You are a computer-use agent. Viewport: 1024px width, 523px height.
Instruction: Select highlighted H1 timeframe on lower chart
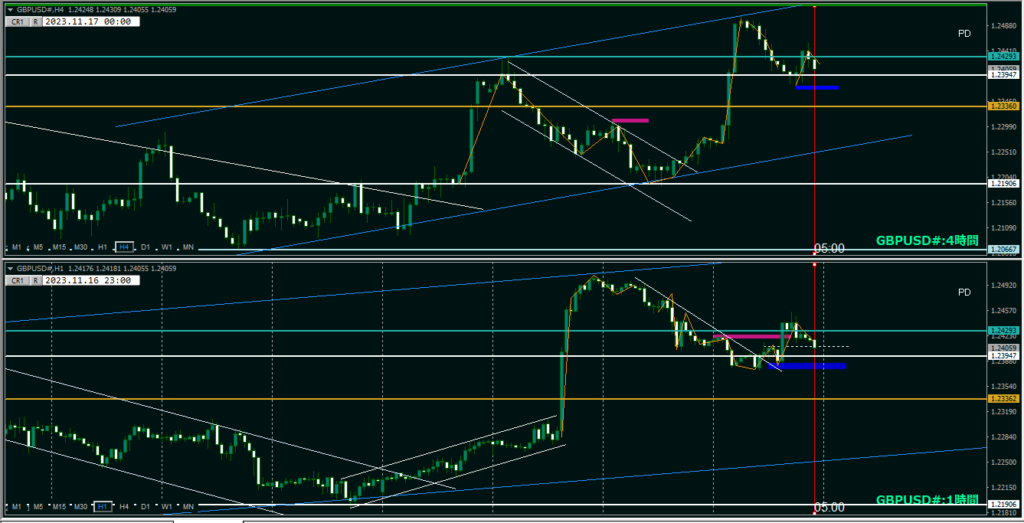(x=103, y=507)
